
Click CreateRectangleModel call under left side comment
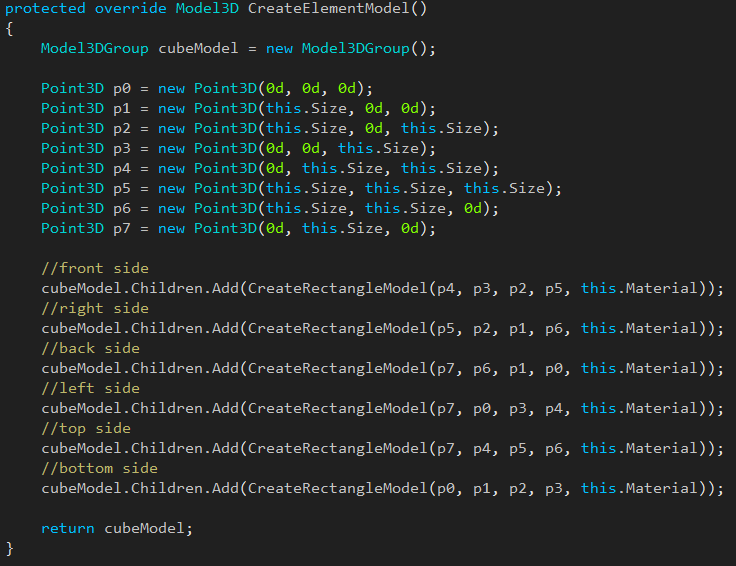[337, 408]
